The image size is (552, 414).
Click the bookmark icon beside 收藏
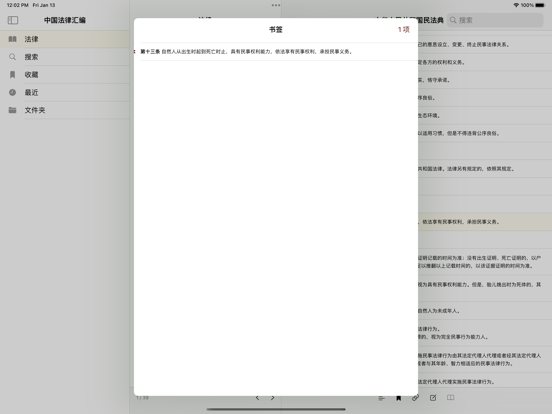[12, 75]
